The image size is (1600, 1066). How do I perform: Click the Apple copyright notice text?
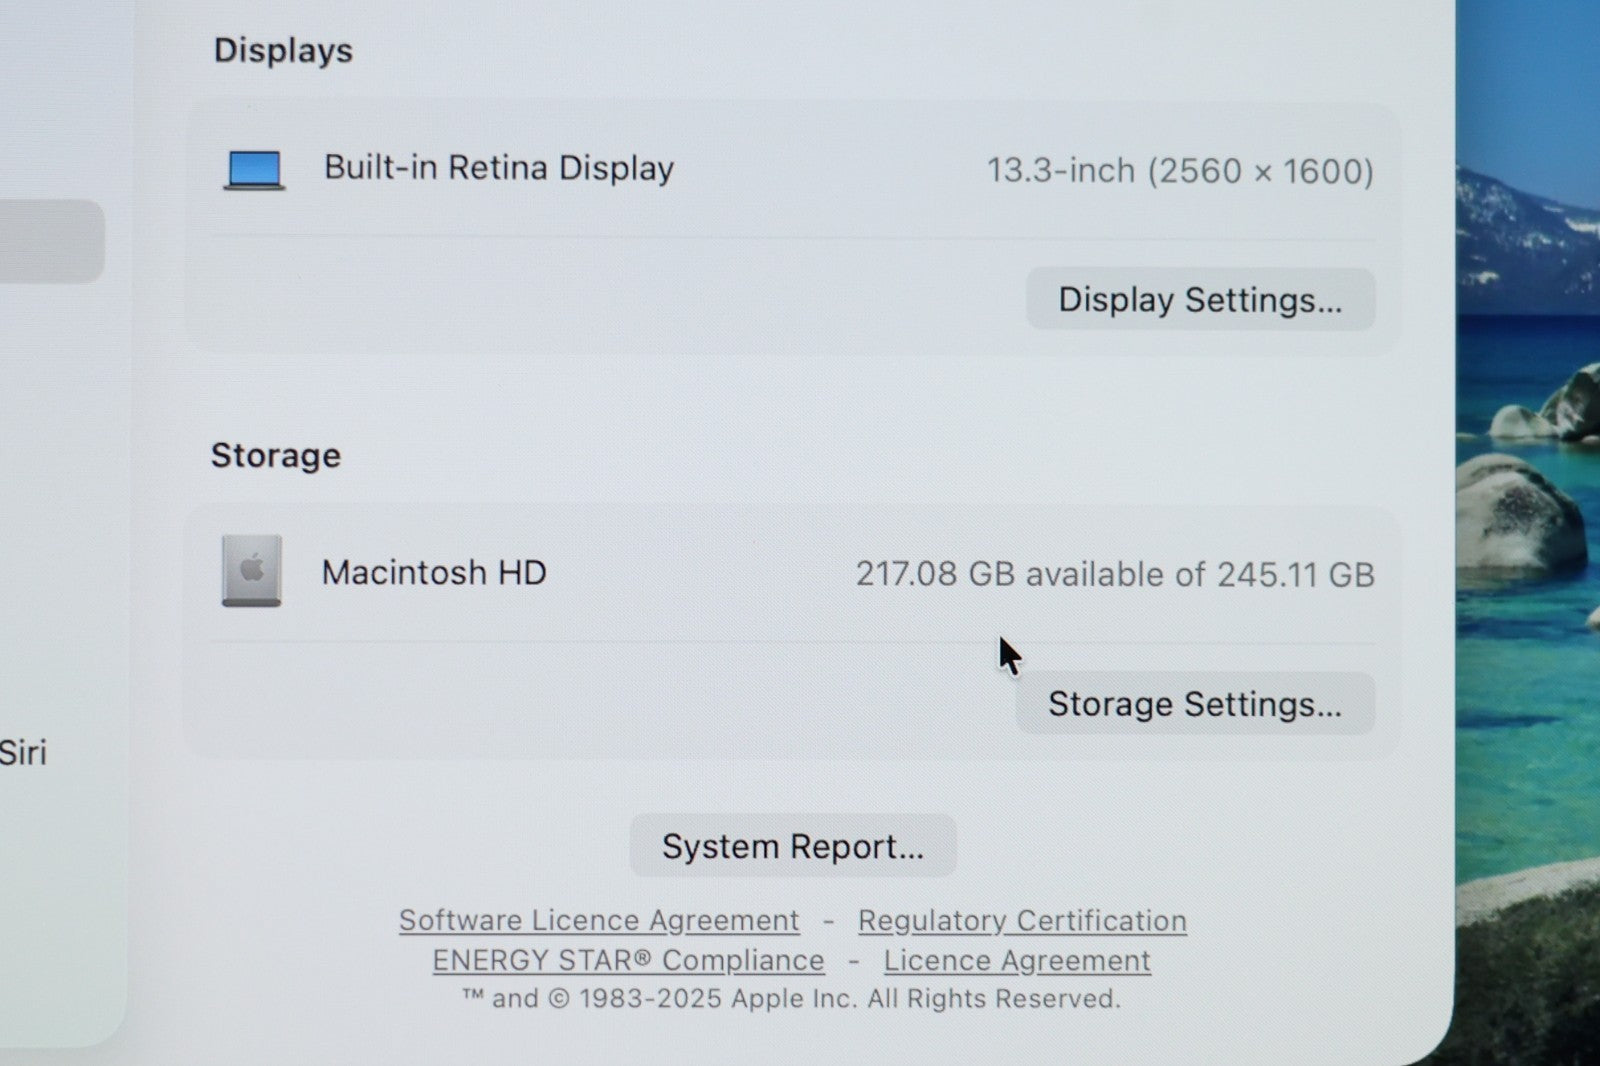coord(791,998)
